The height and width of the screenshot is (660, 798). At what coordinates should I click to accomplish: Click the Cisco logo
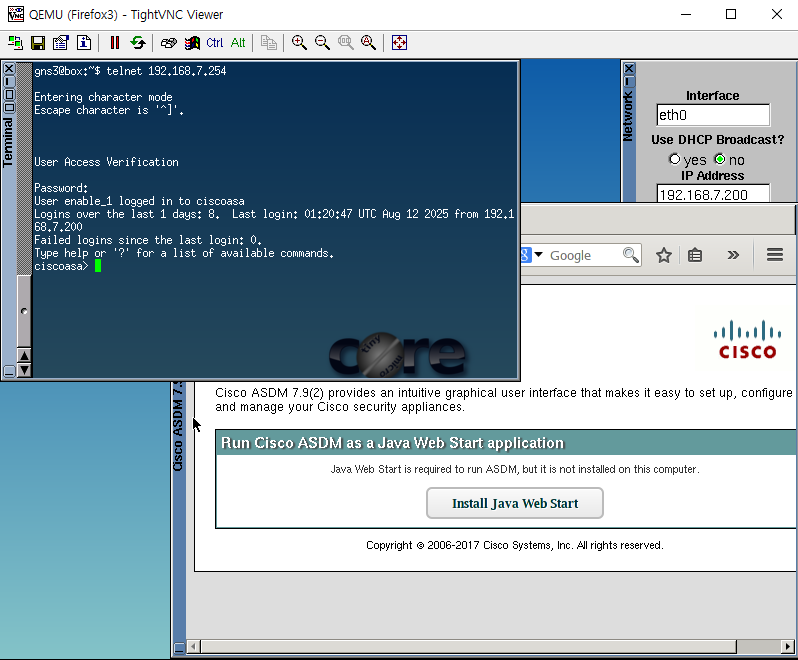tap(747, 339)
